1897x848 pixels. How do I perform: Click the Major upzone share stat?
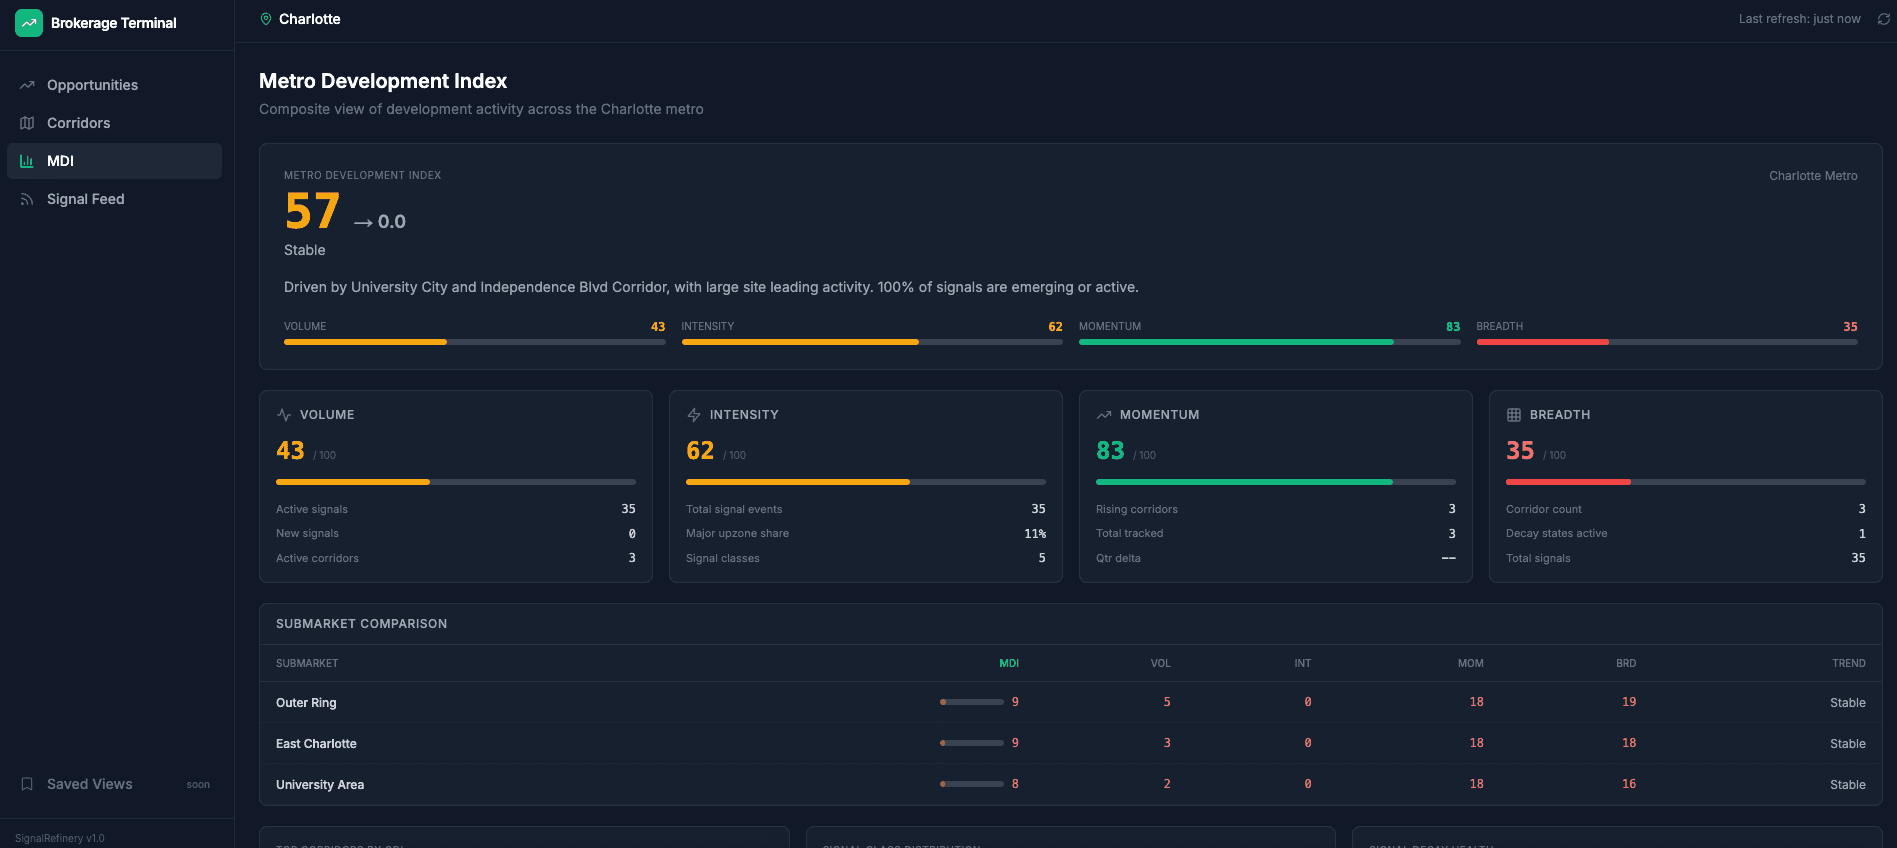point(866,534)
